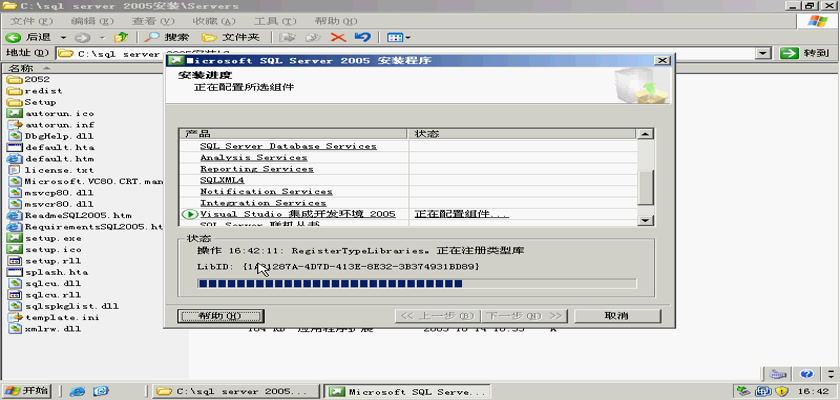
Task: Select the redist folder icon
Action: (x=15, y=90)
